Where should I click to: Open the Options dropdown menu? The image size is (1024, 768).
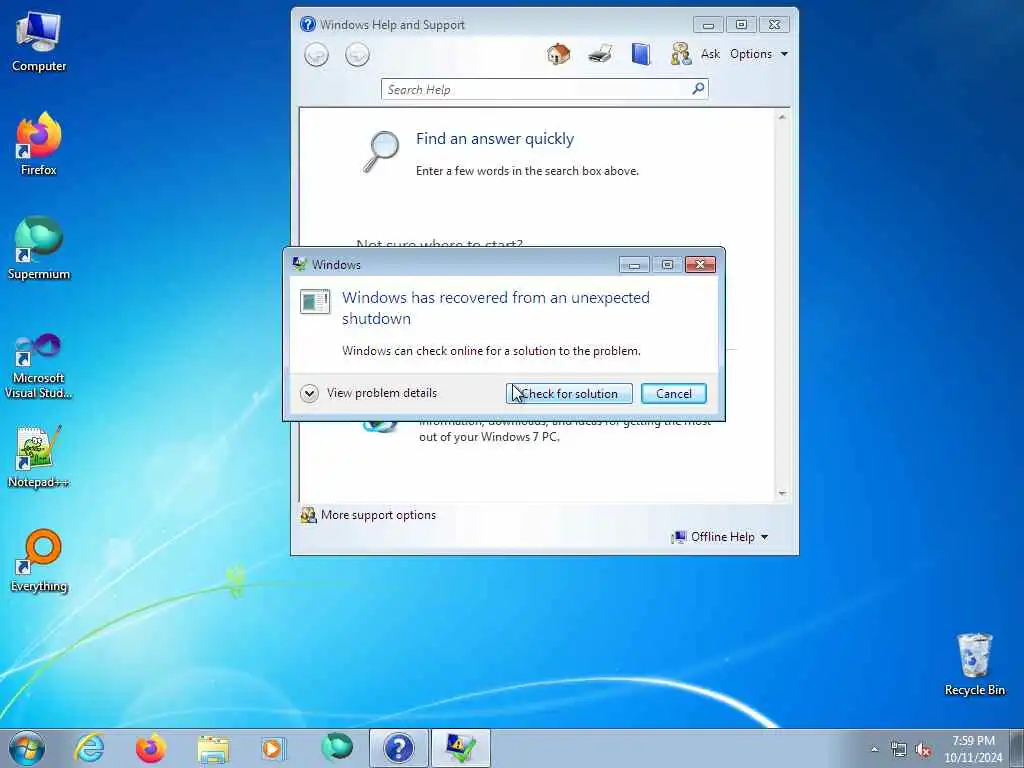tap(759, 54)
